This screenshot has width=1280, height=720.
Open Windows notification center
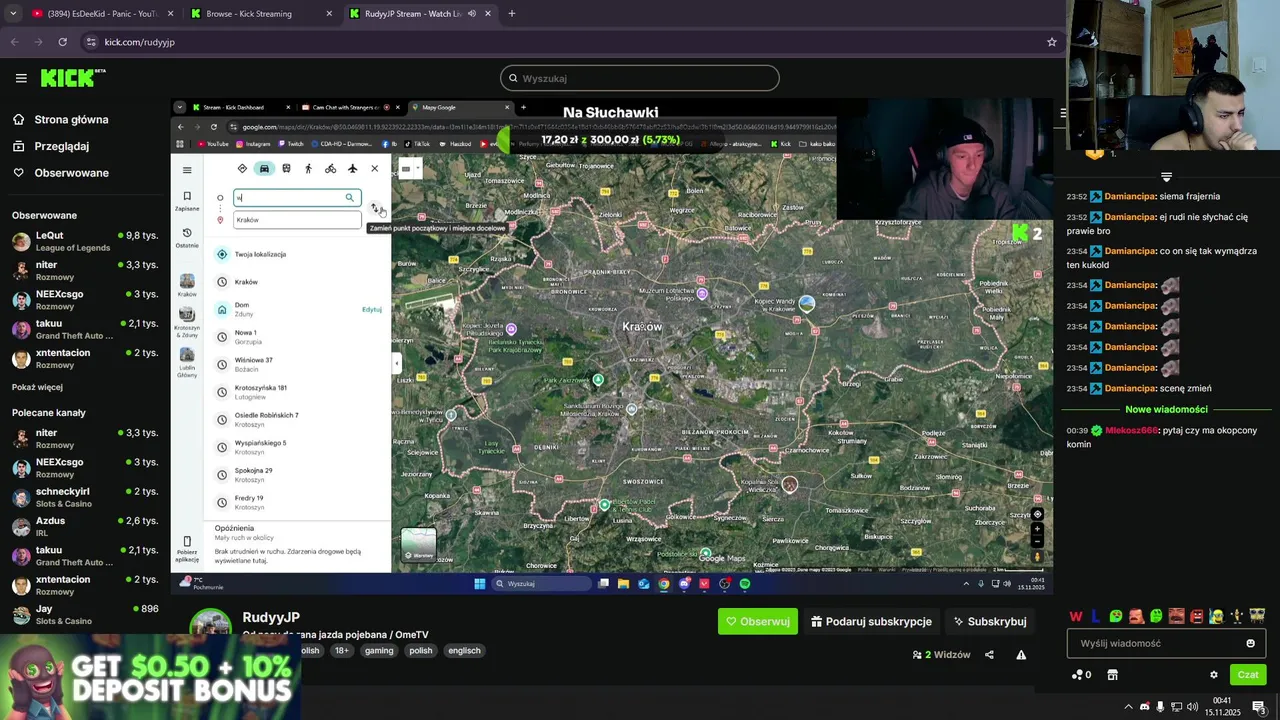[x=1259, y=707]
